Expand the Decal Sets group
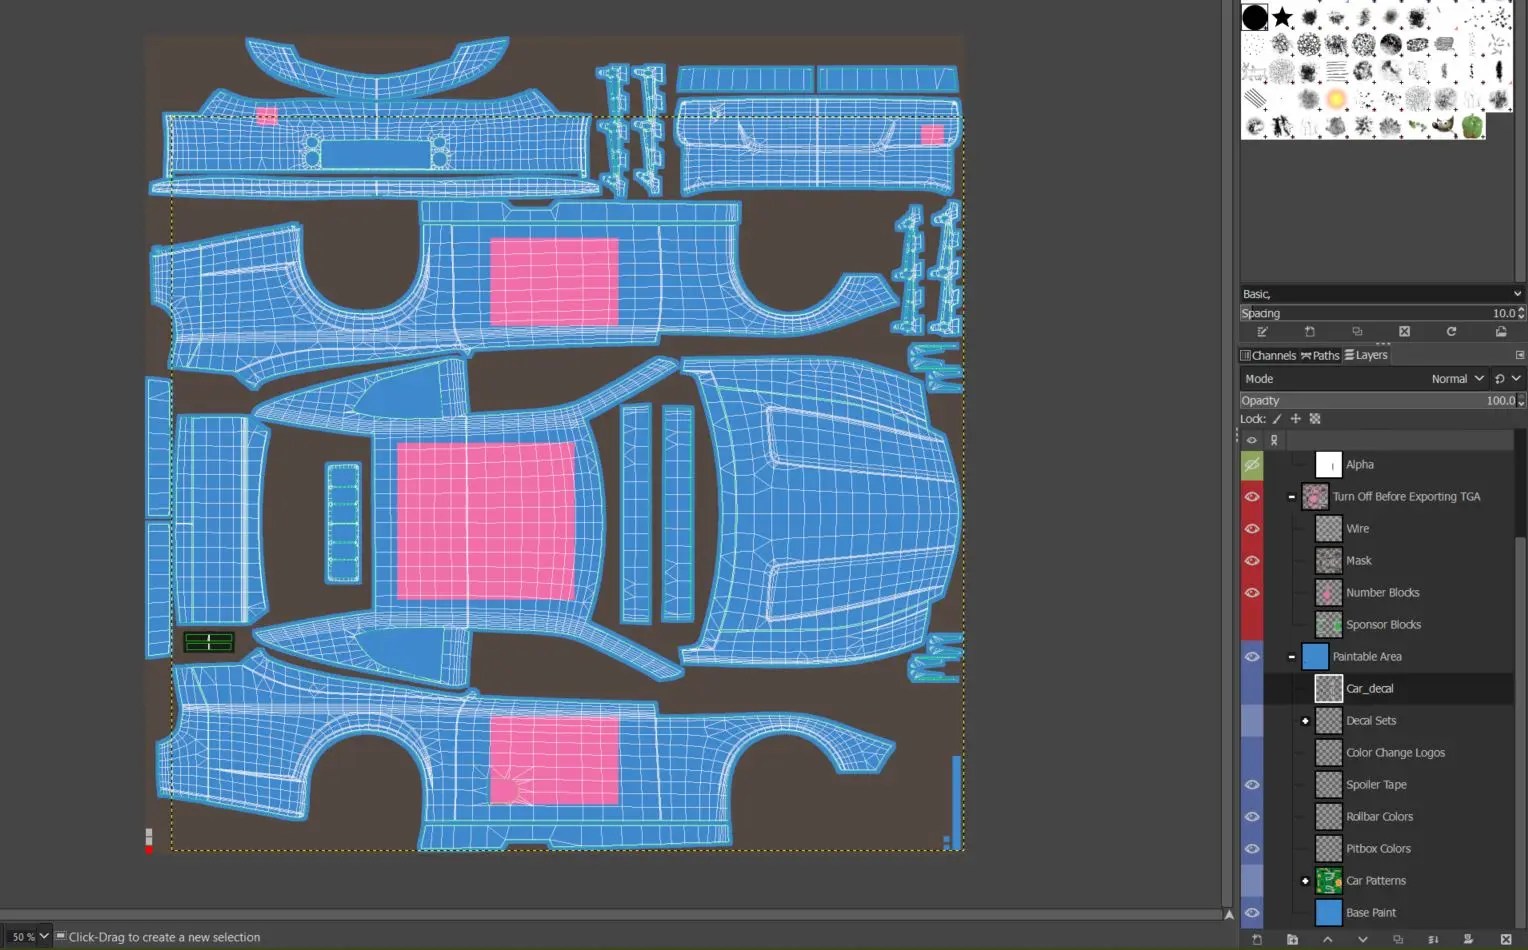Screen dimensions: 1528x950 pos(1305,720)
